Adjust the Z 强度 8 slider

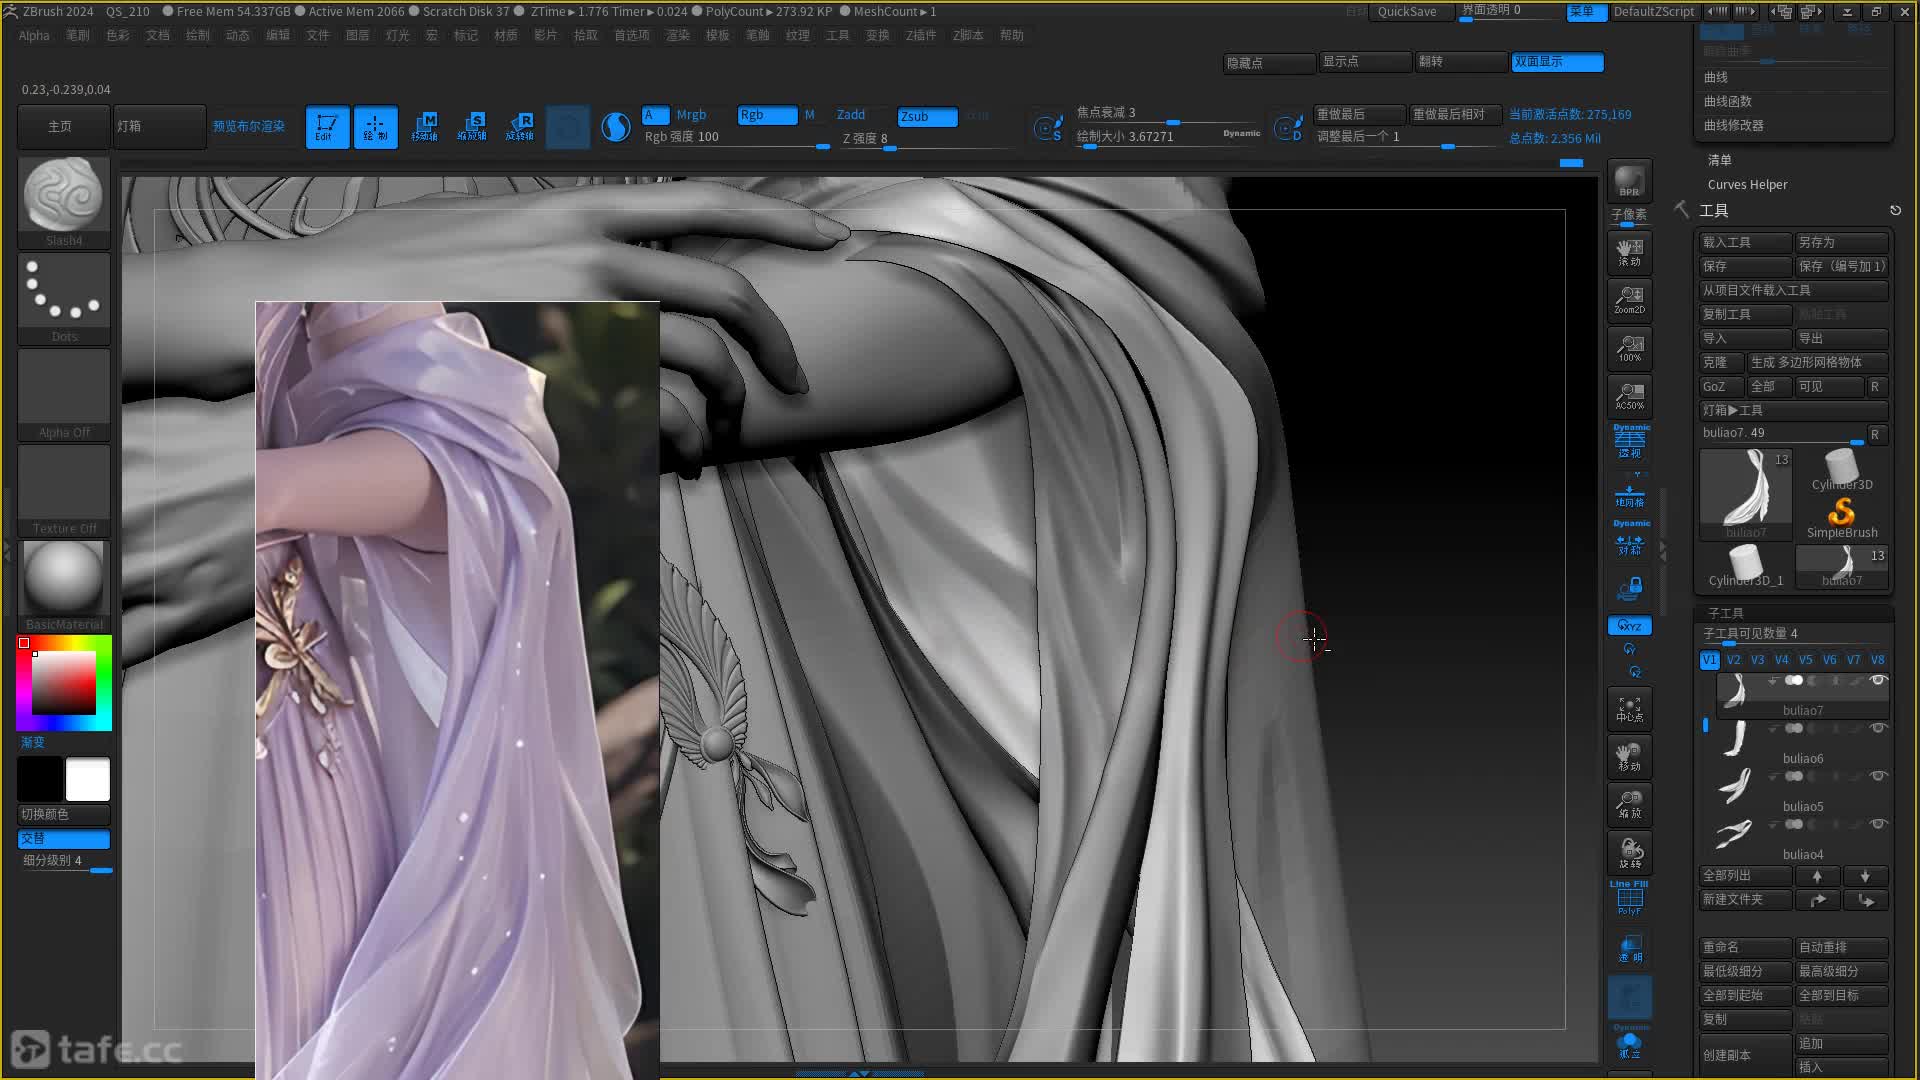point(927,139)
